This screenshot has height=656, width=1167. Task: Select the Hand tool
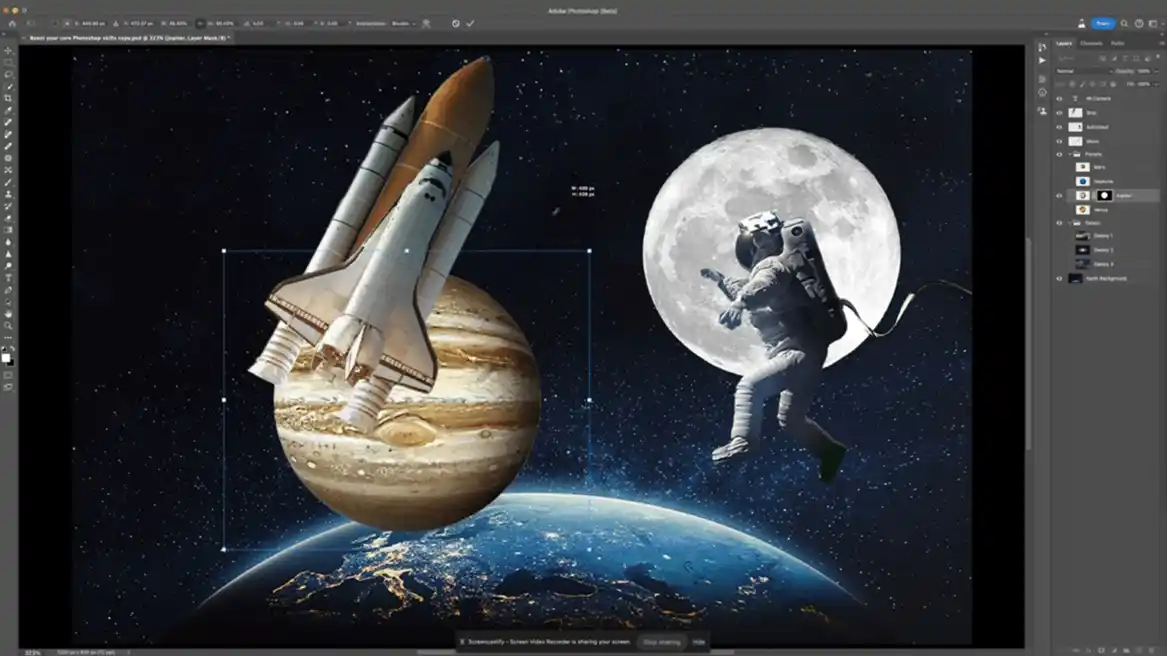[x=8, y=314]
